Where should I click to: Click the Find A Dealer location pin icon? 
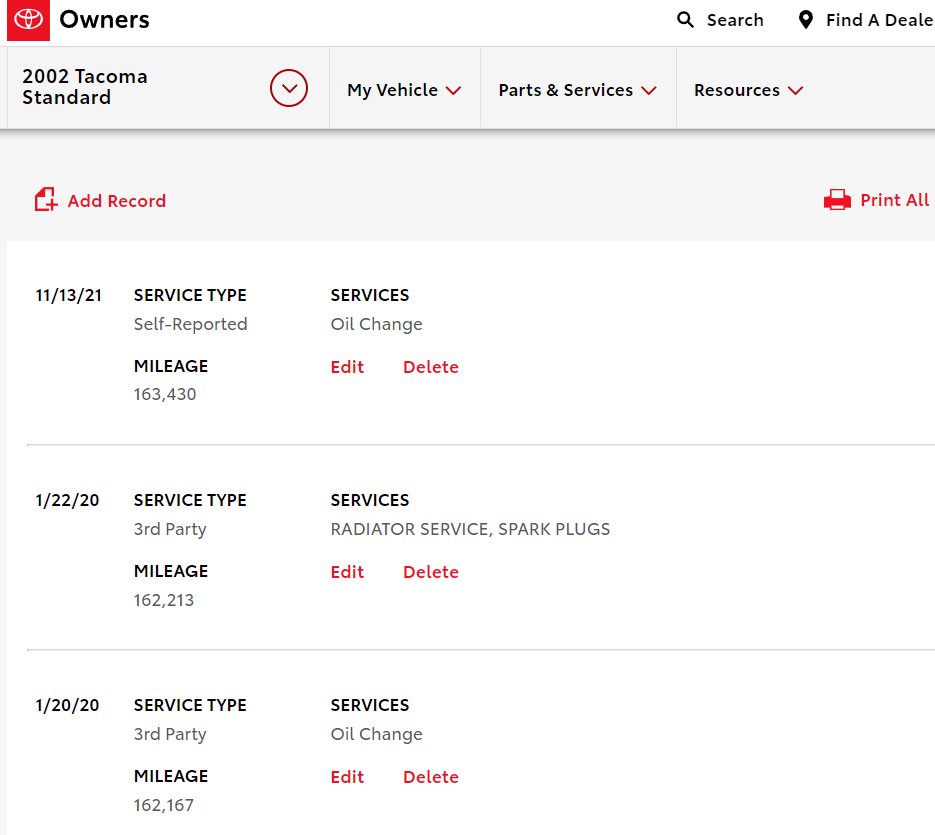click(806, 20)
